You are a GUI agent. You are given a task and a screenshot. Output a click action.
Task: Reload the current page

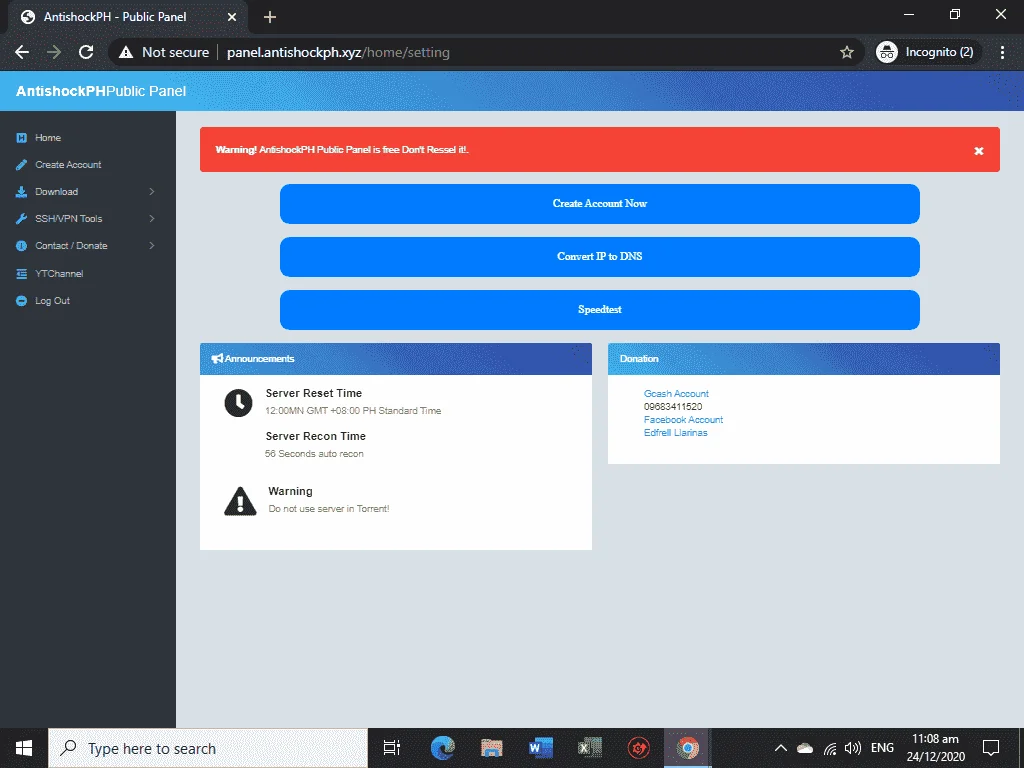click(x=86, y=52)
